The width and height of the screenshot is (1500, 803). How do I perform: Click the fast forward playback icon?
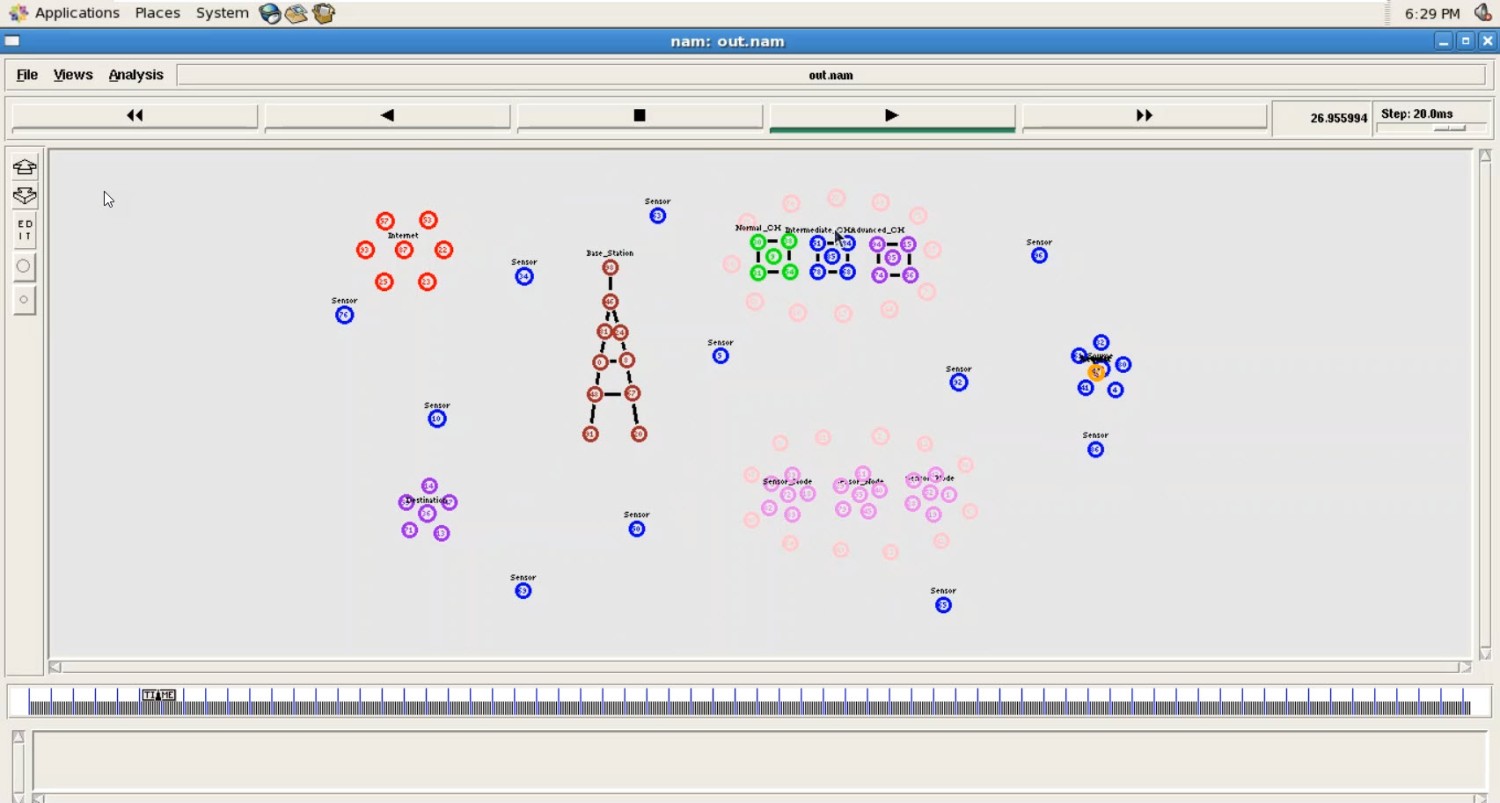click(x=1144, y=115)
